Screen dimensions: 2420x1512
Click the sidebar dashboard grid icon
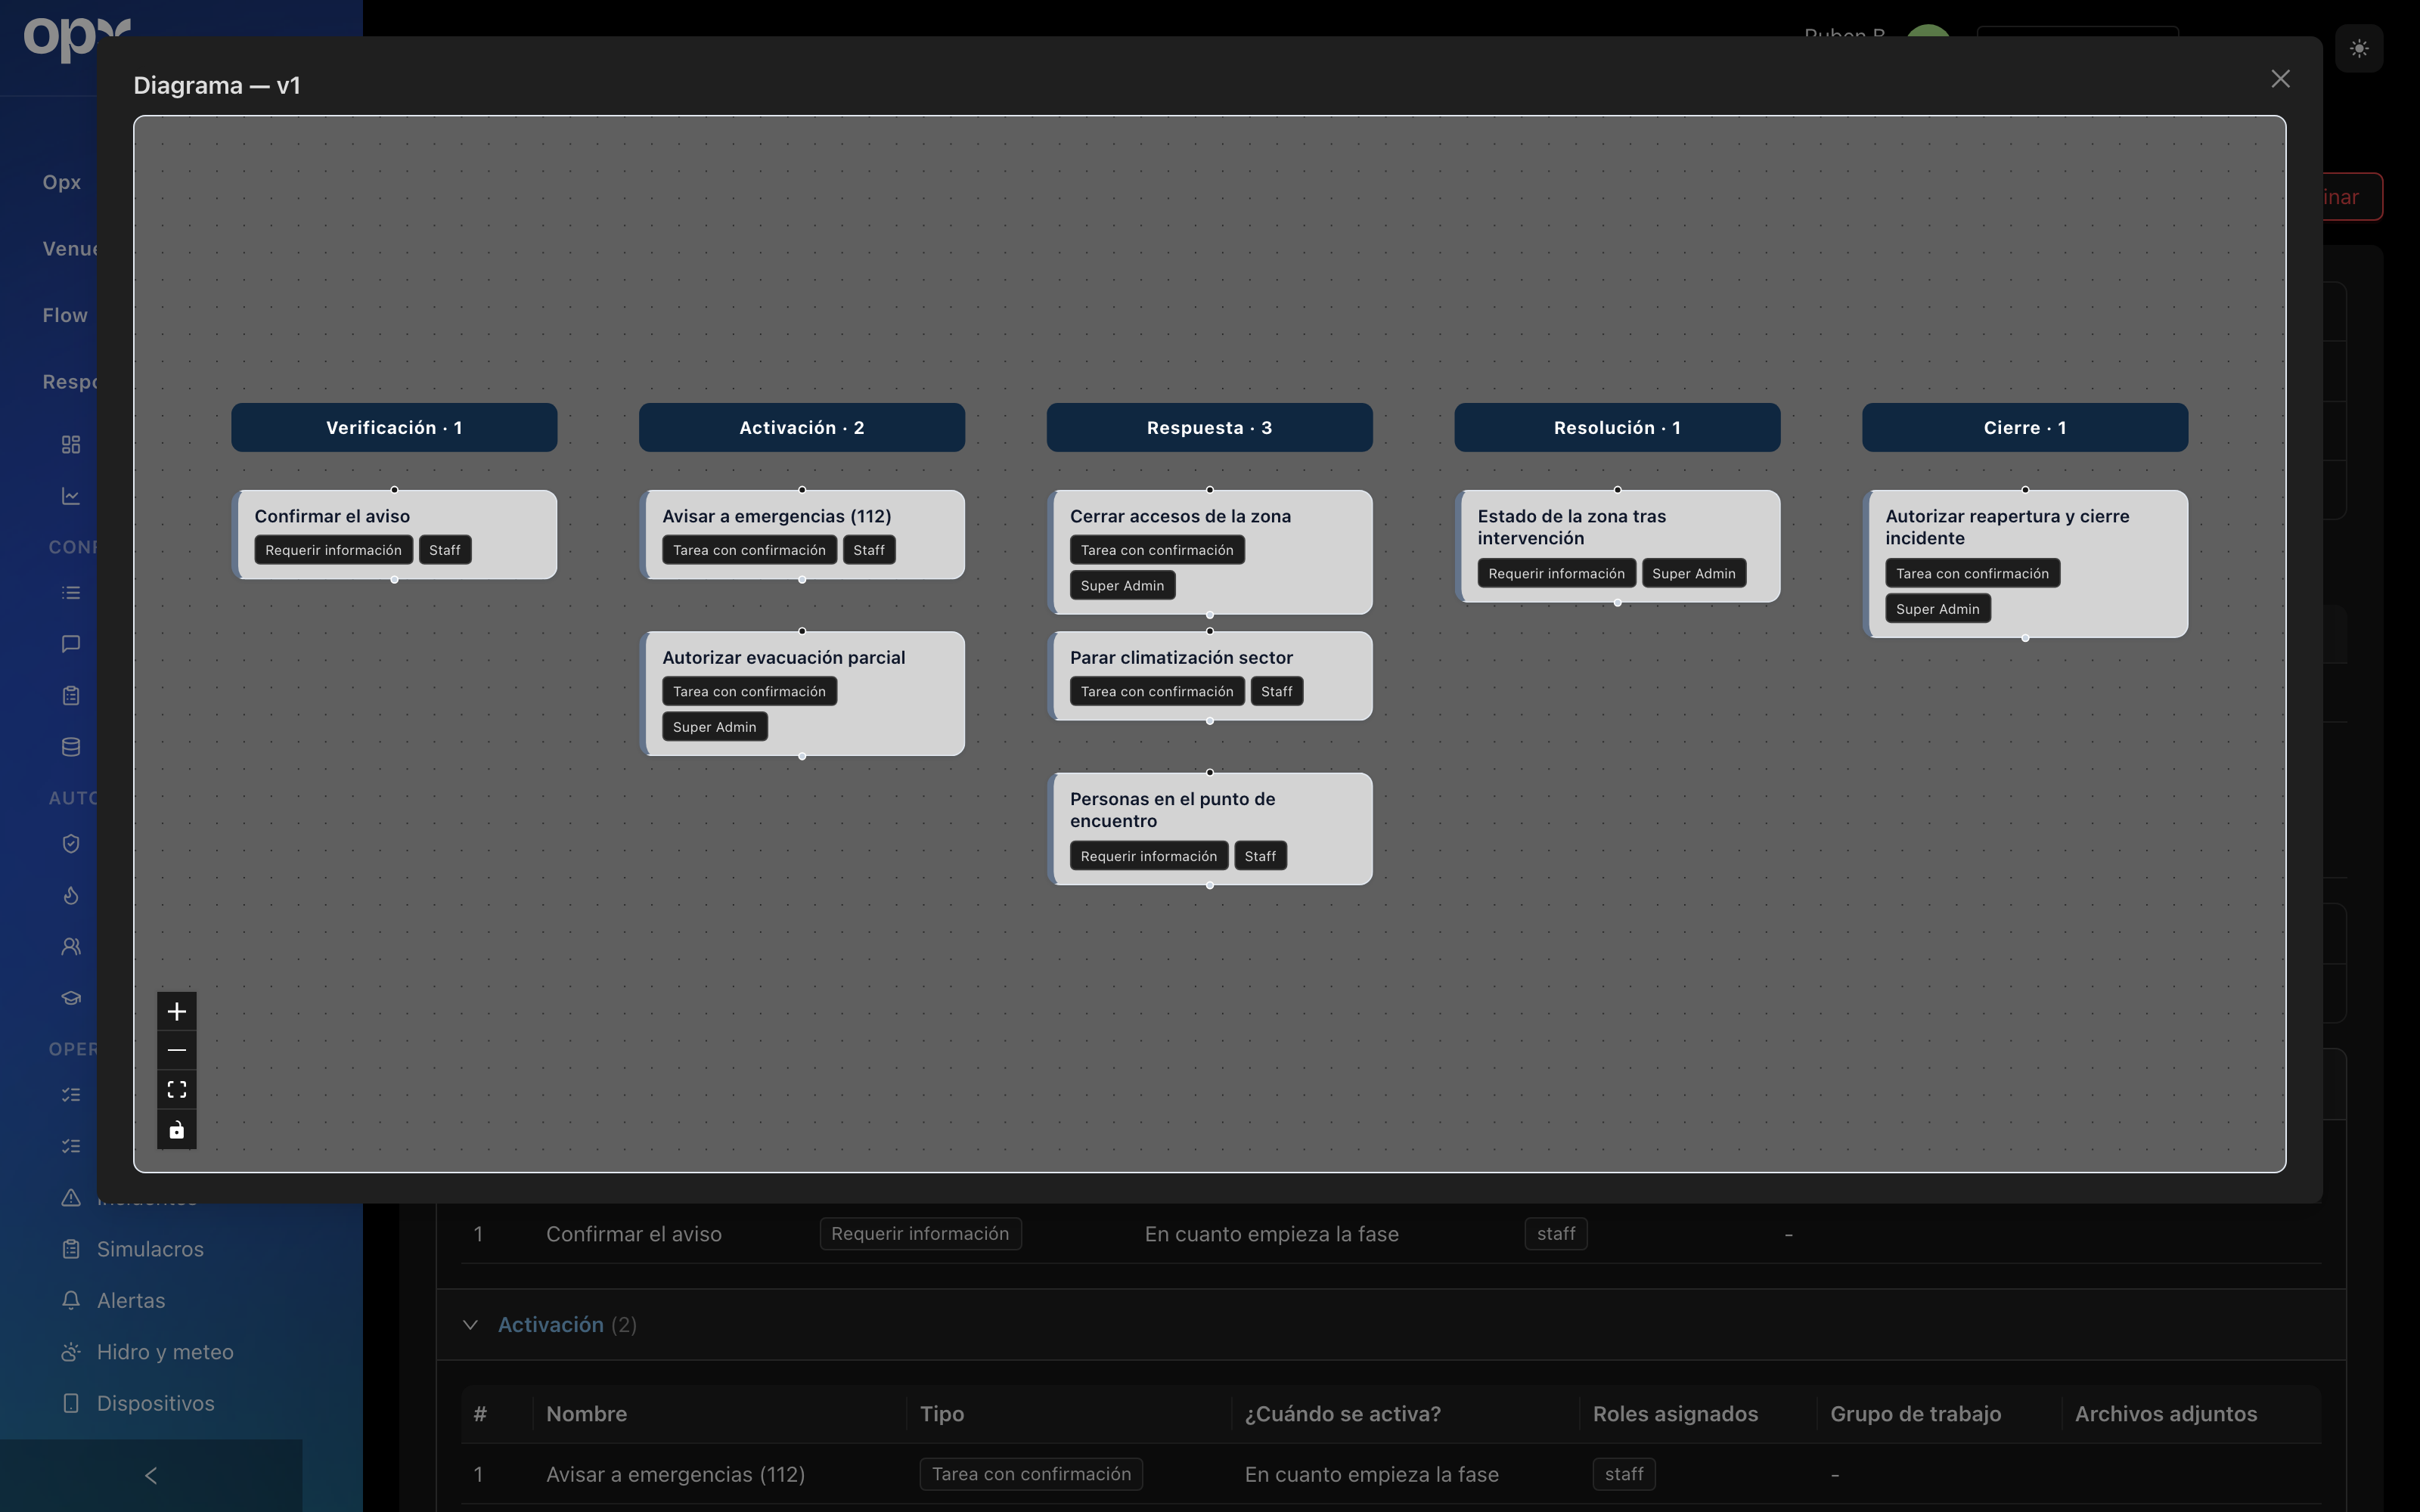pos(71,444)
